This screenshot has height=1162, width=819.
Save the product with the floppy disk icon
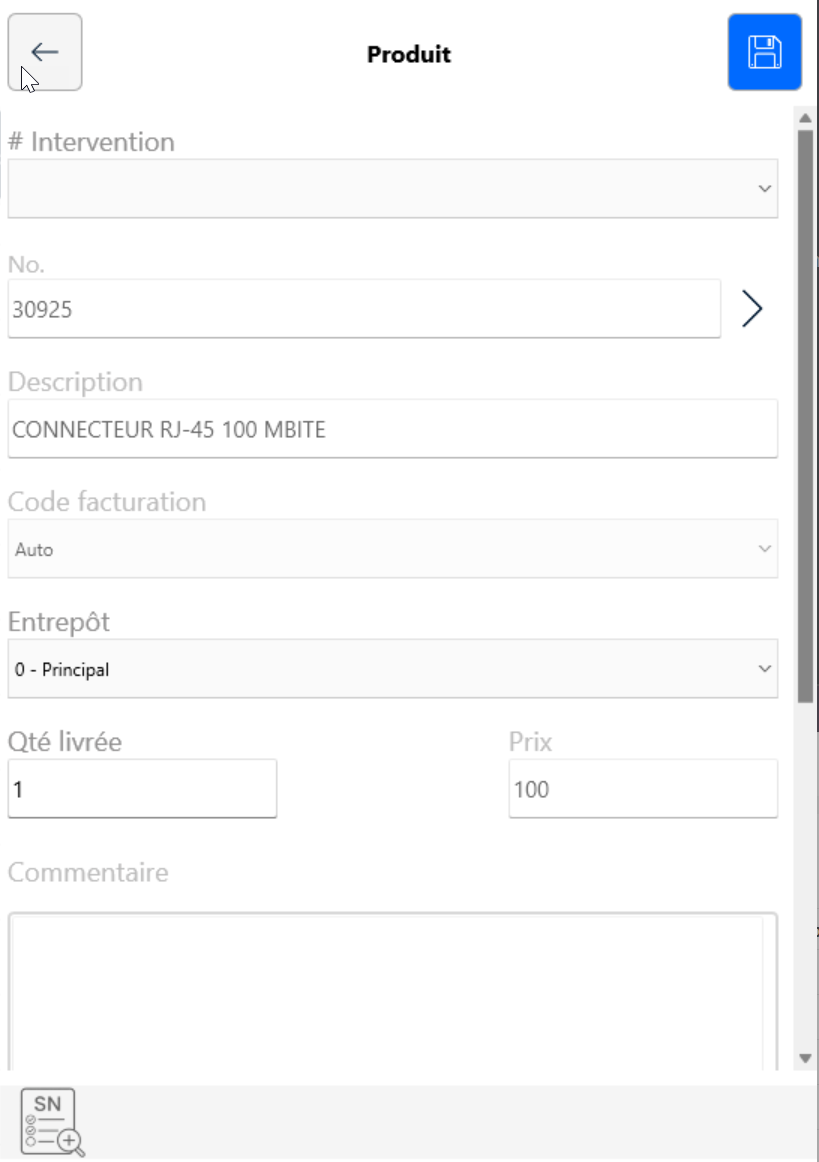(764, 52)
